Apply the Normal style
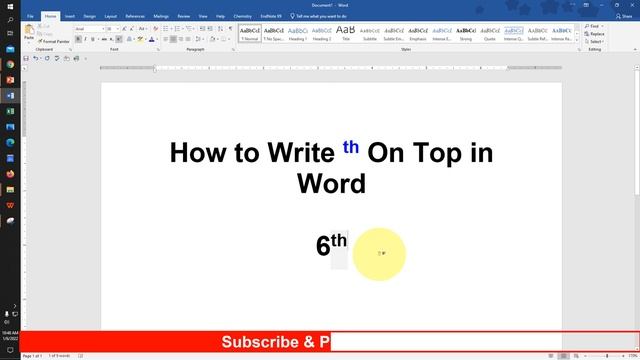Viewport: 640px width, 360px height. (249, 33)
